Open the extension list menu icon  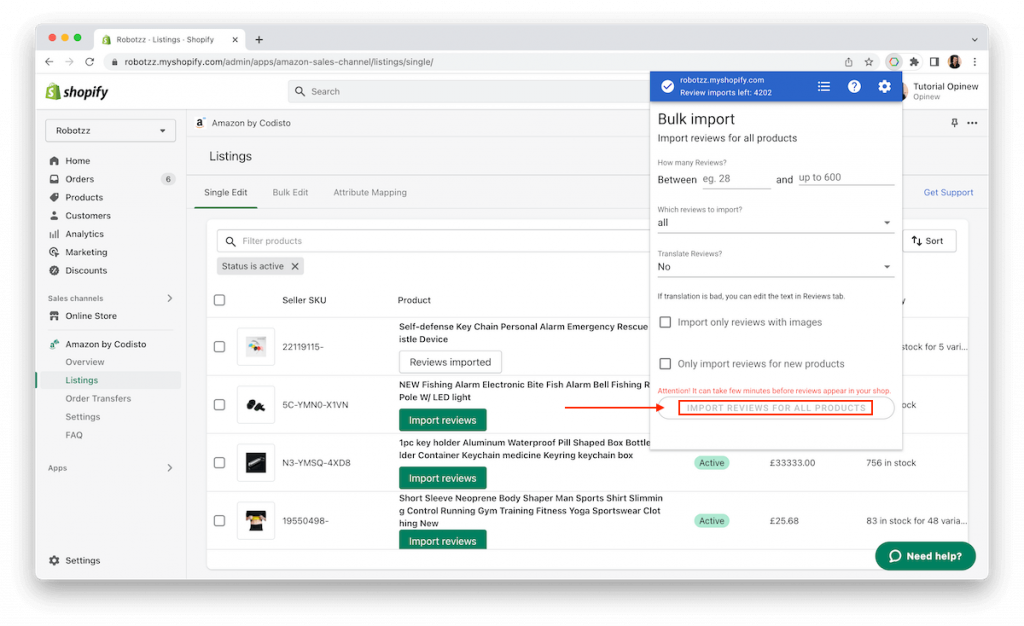pos(824,86)
